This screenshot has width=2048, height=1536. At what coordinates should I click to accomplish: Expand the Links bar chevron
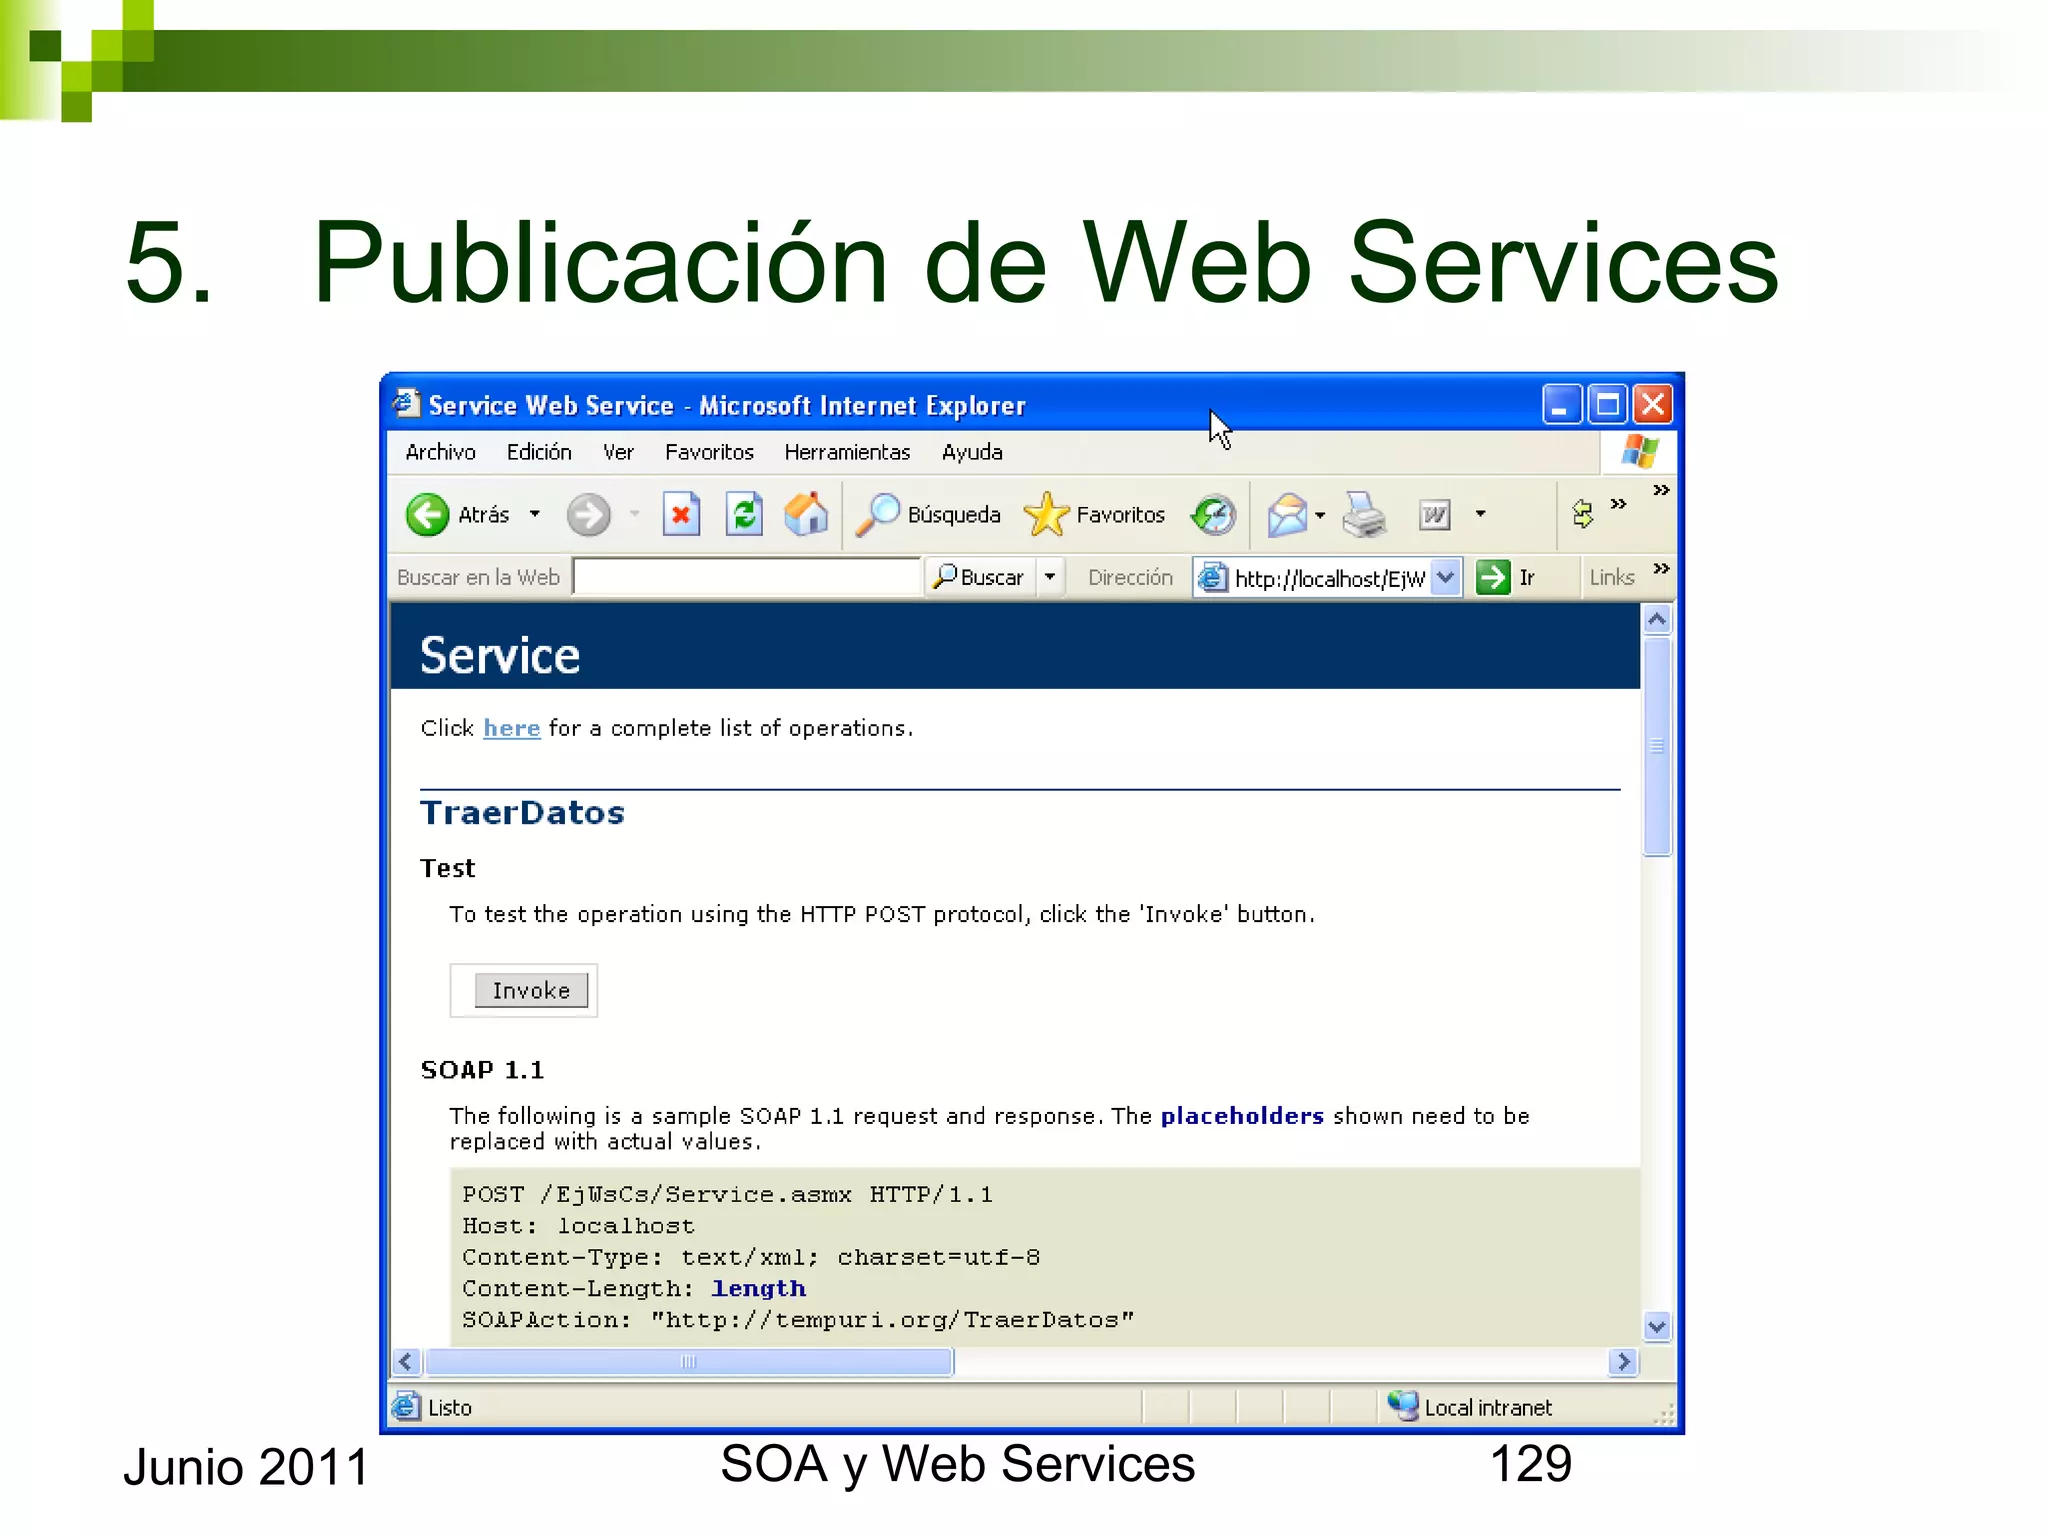click(1661, 569)
